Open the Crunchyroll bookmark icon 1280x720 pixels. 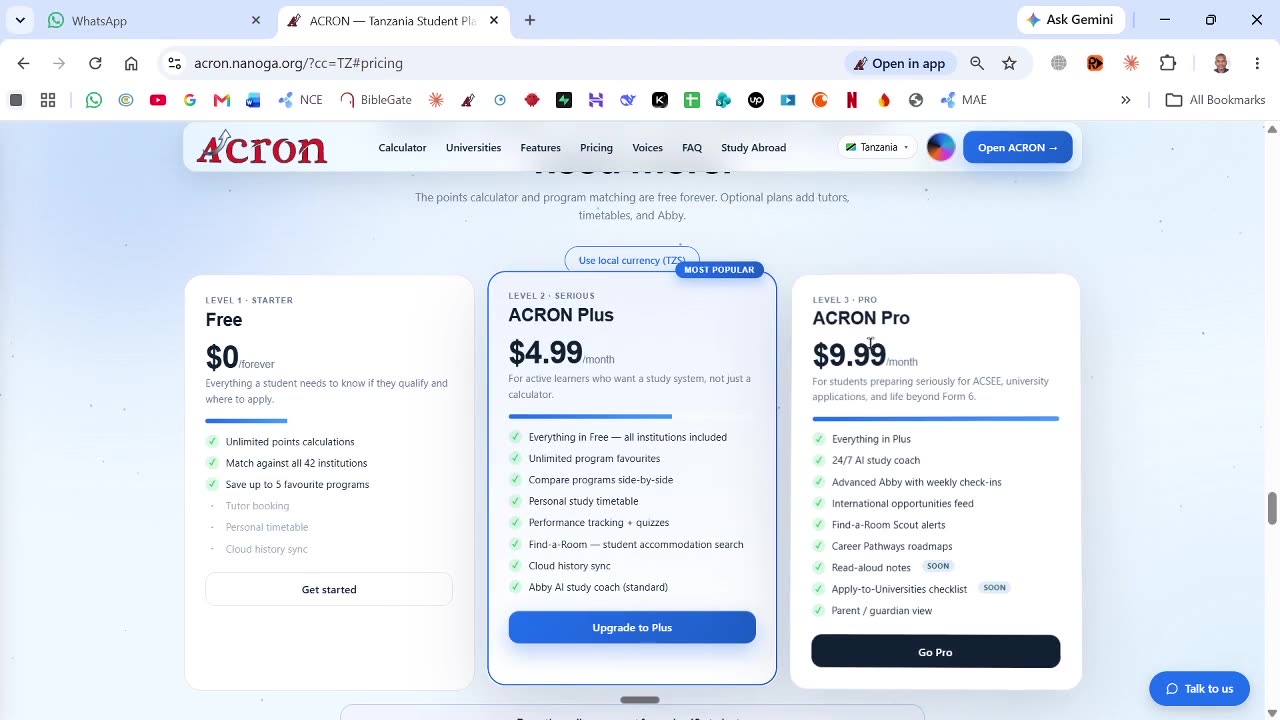pyautogui.click(x=820, y=100)
